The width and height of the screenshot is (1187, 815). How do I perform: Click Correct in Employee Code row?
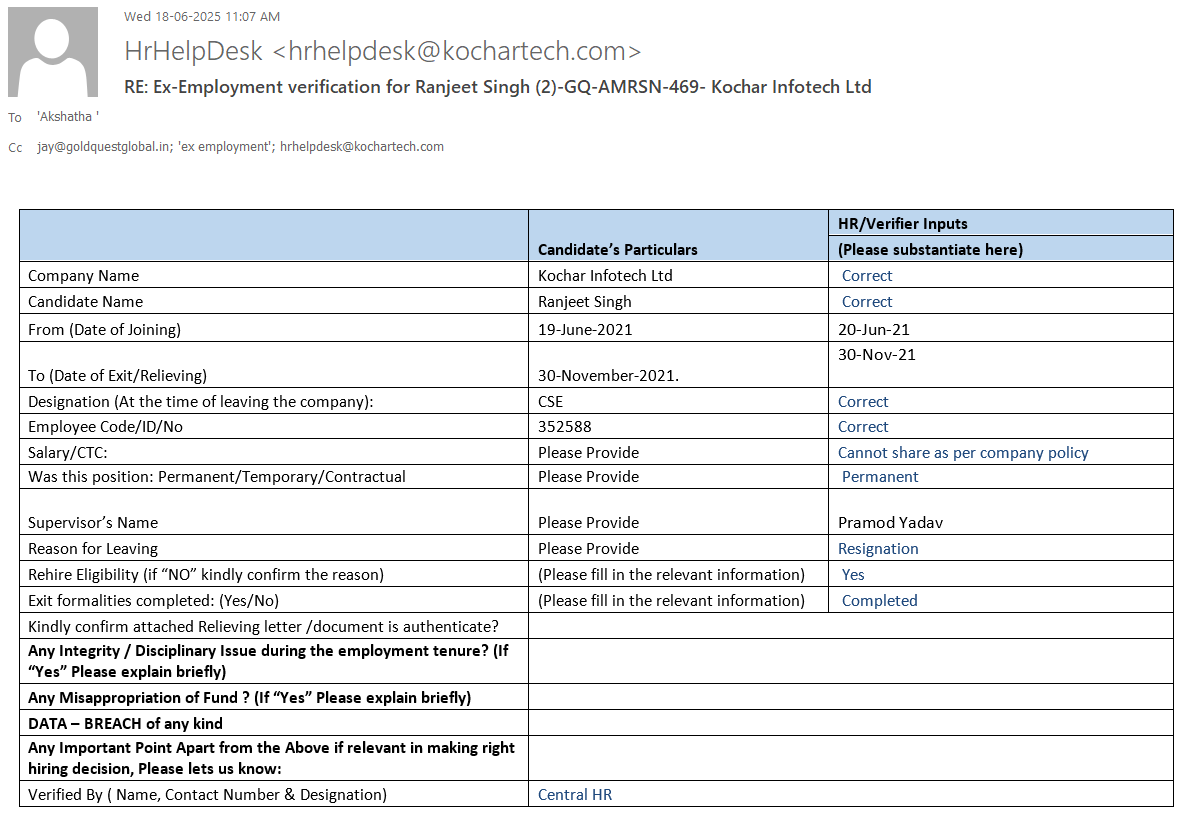[x=863, y=427]
